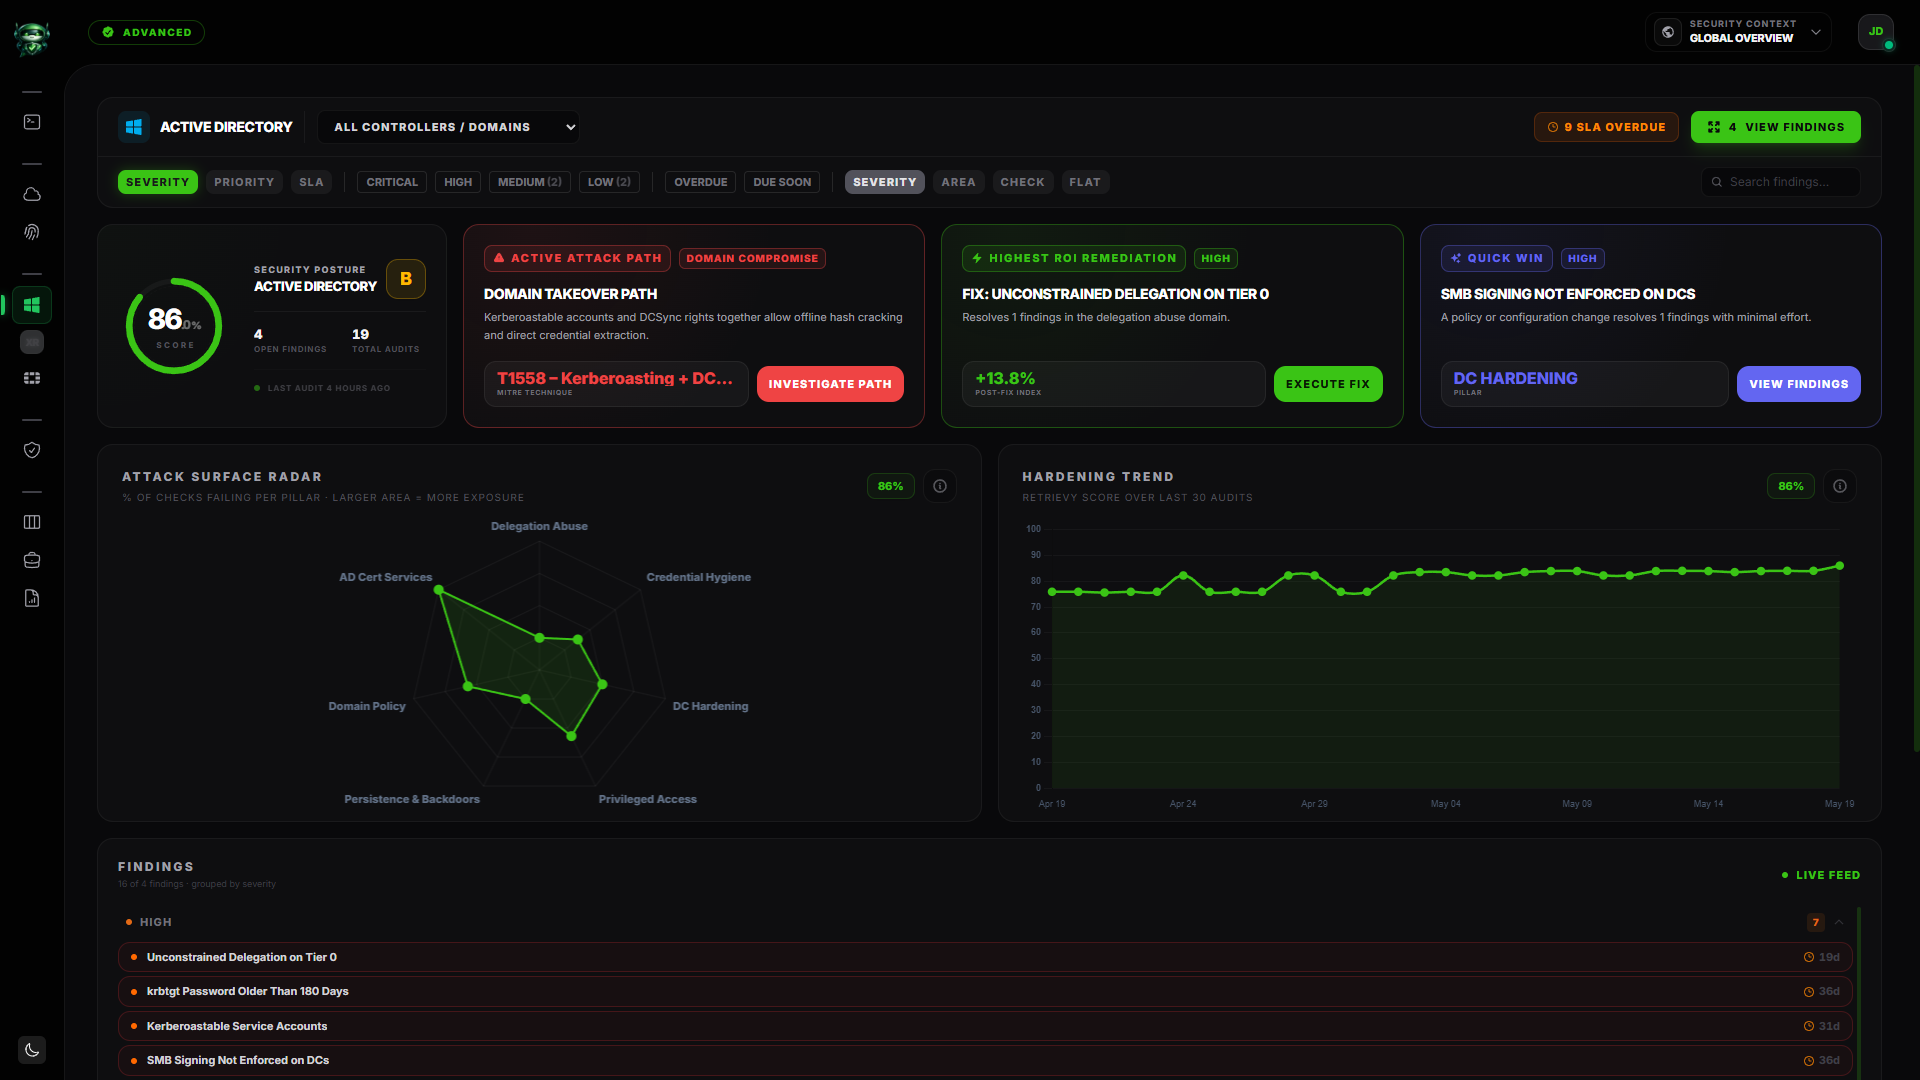Open the Security Context dropdown chevron
The image size is (1920, 1080).
[1816, 32]
